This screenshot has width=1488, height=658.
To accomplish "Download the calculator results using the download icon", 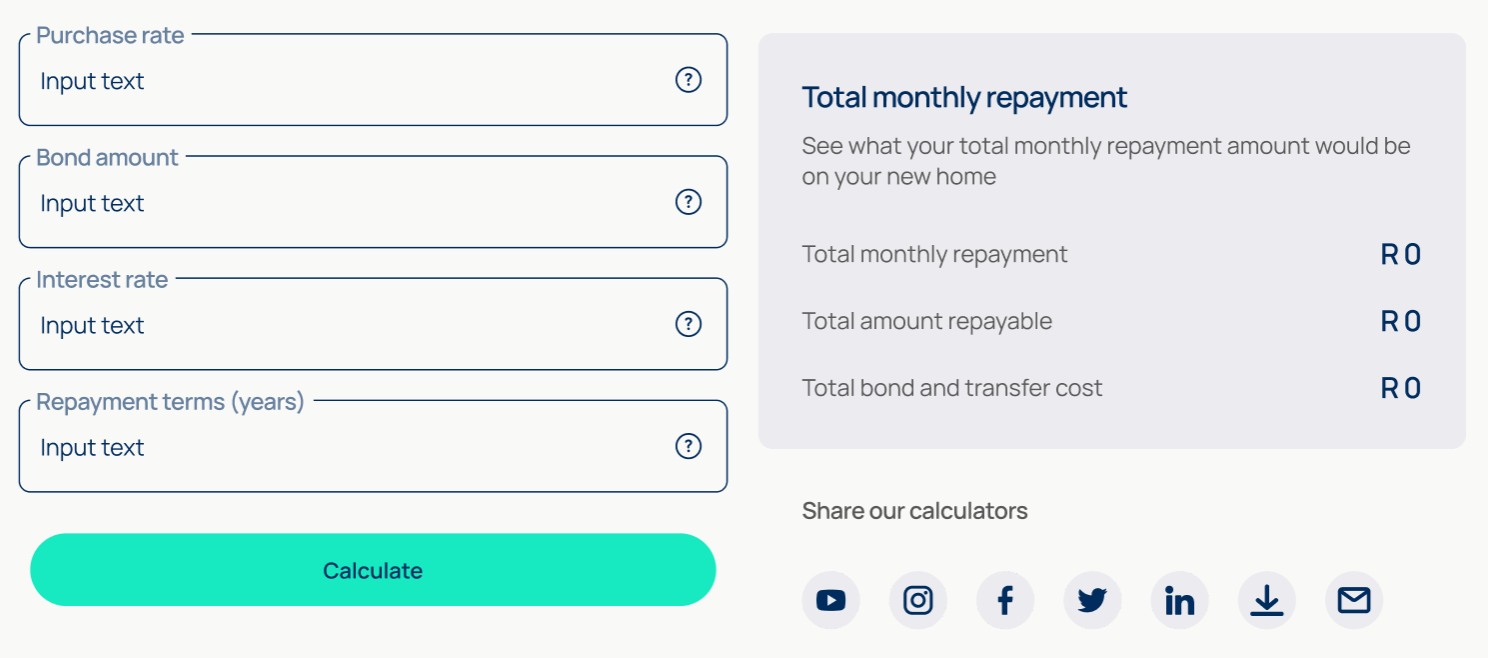I will (1267, 600).
